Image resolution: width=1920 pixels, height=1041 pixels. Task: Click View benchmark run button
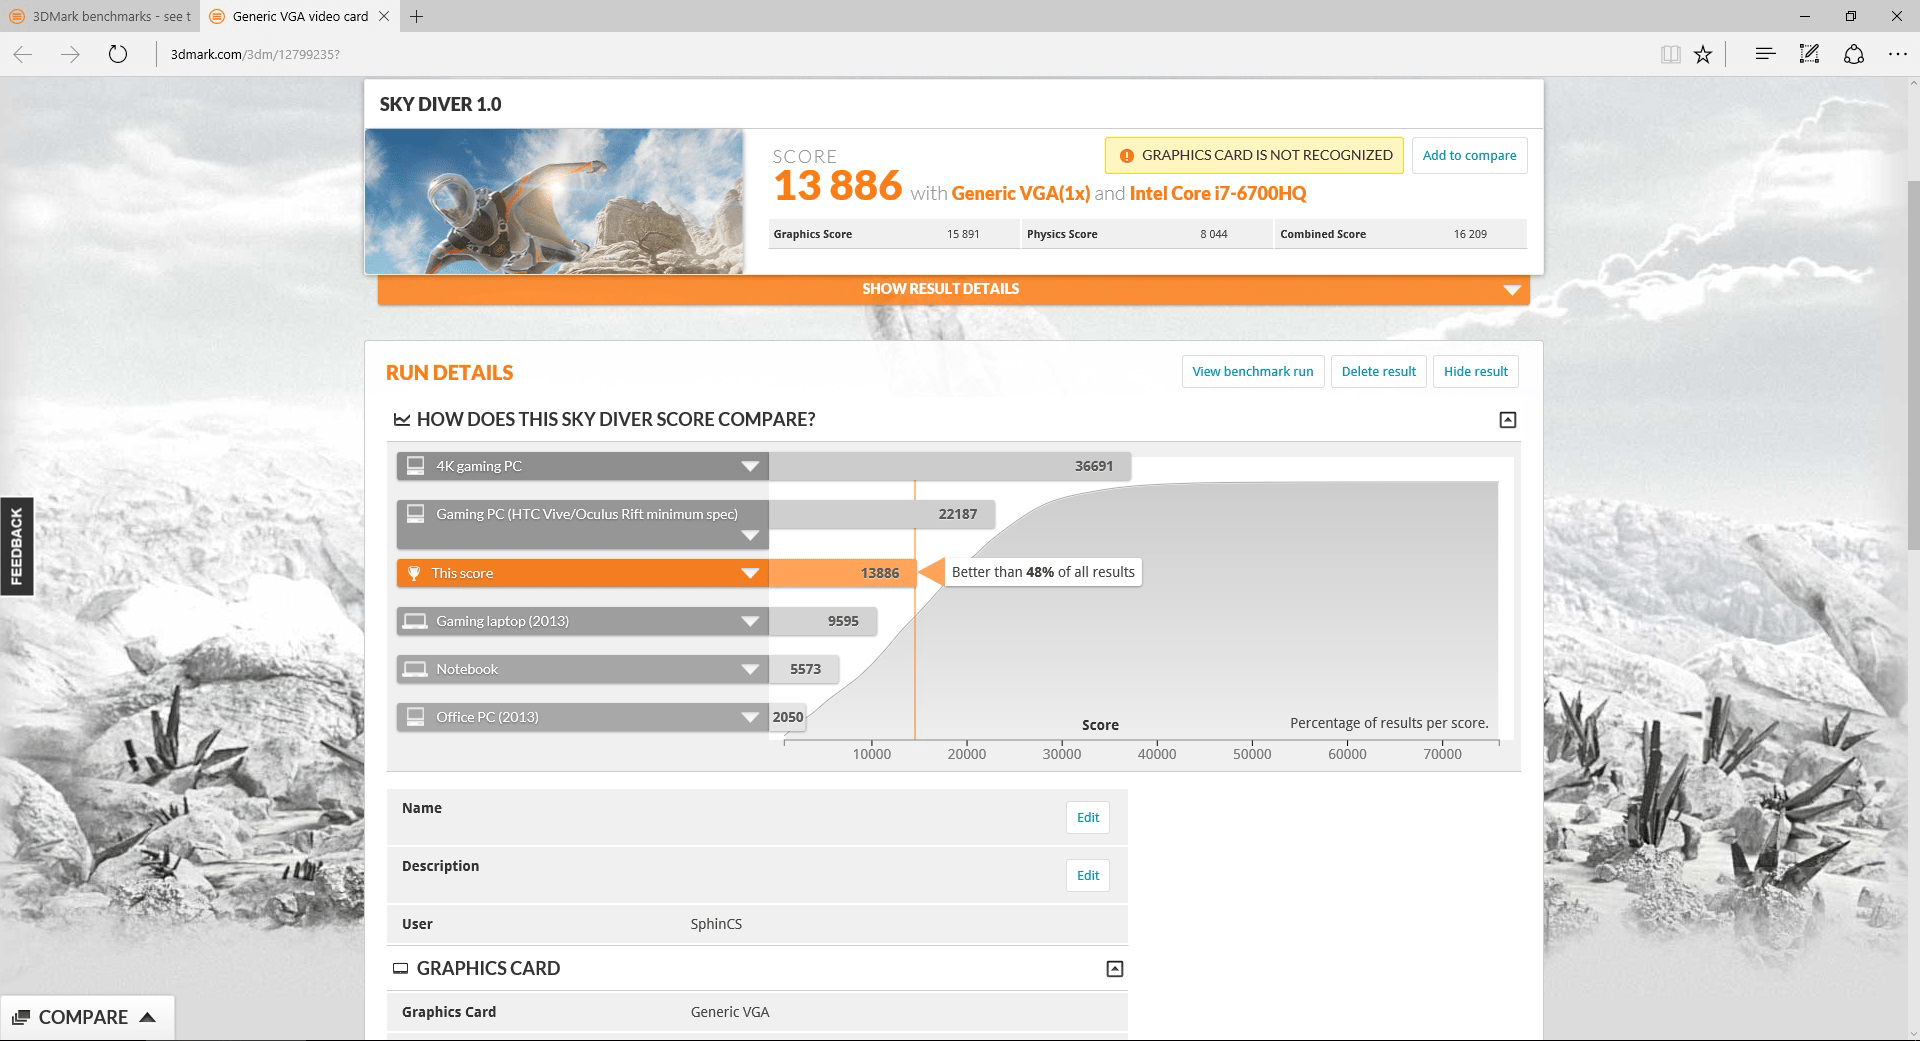tap(1253, 371)
